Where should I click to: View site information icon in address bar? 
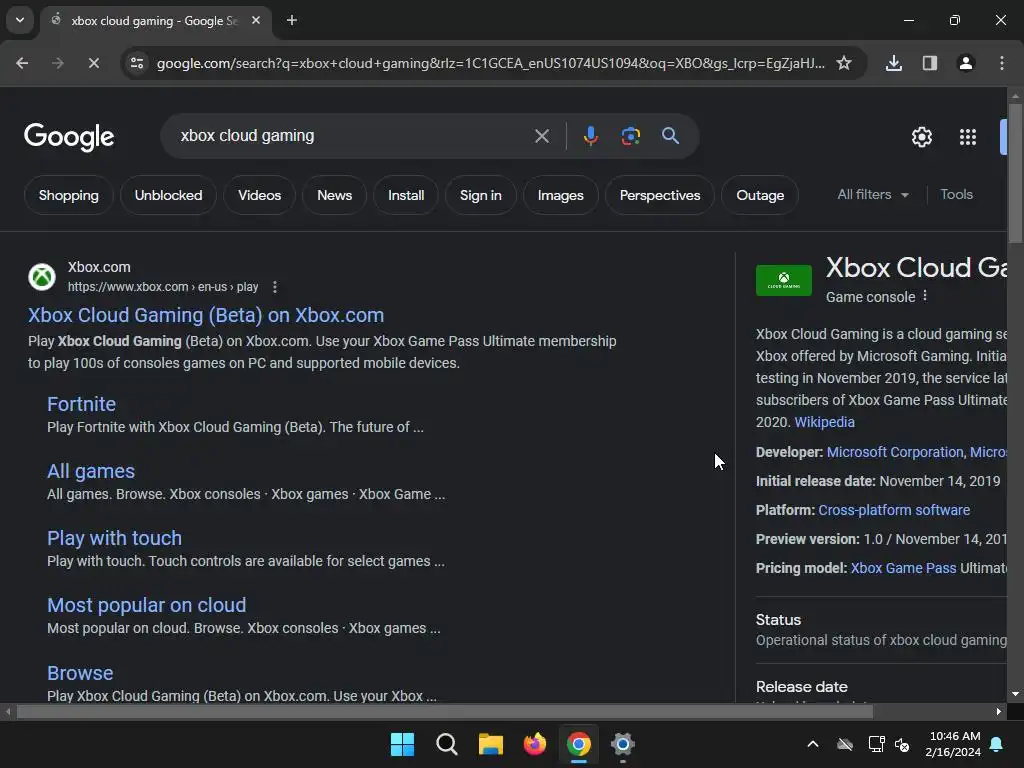click(137, 63)
